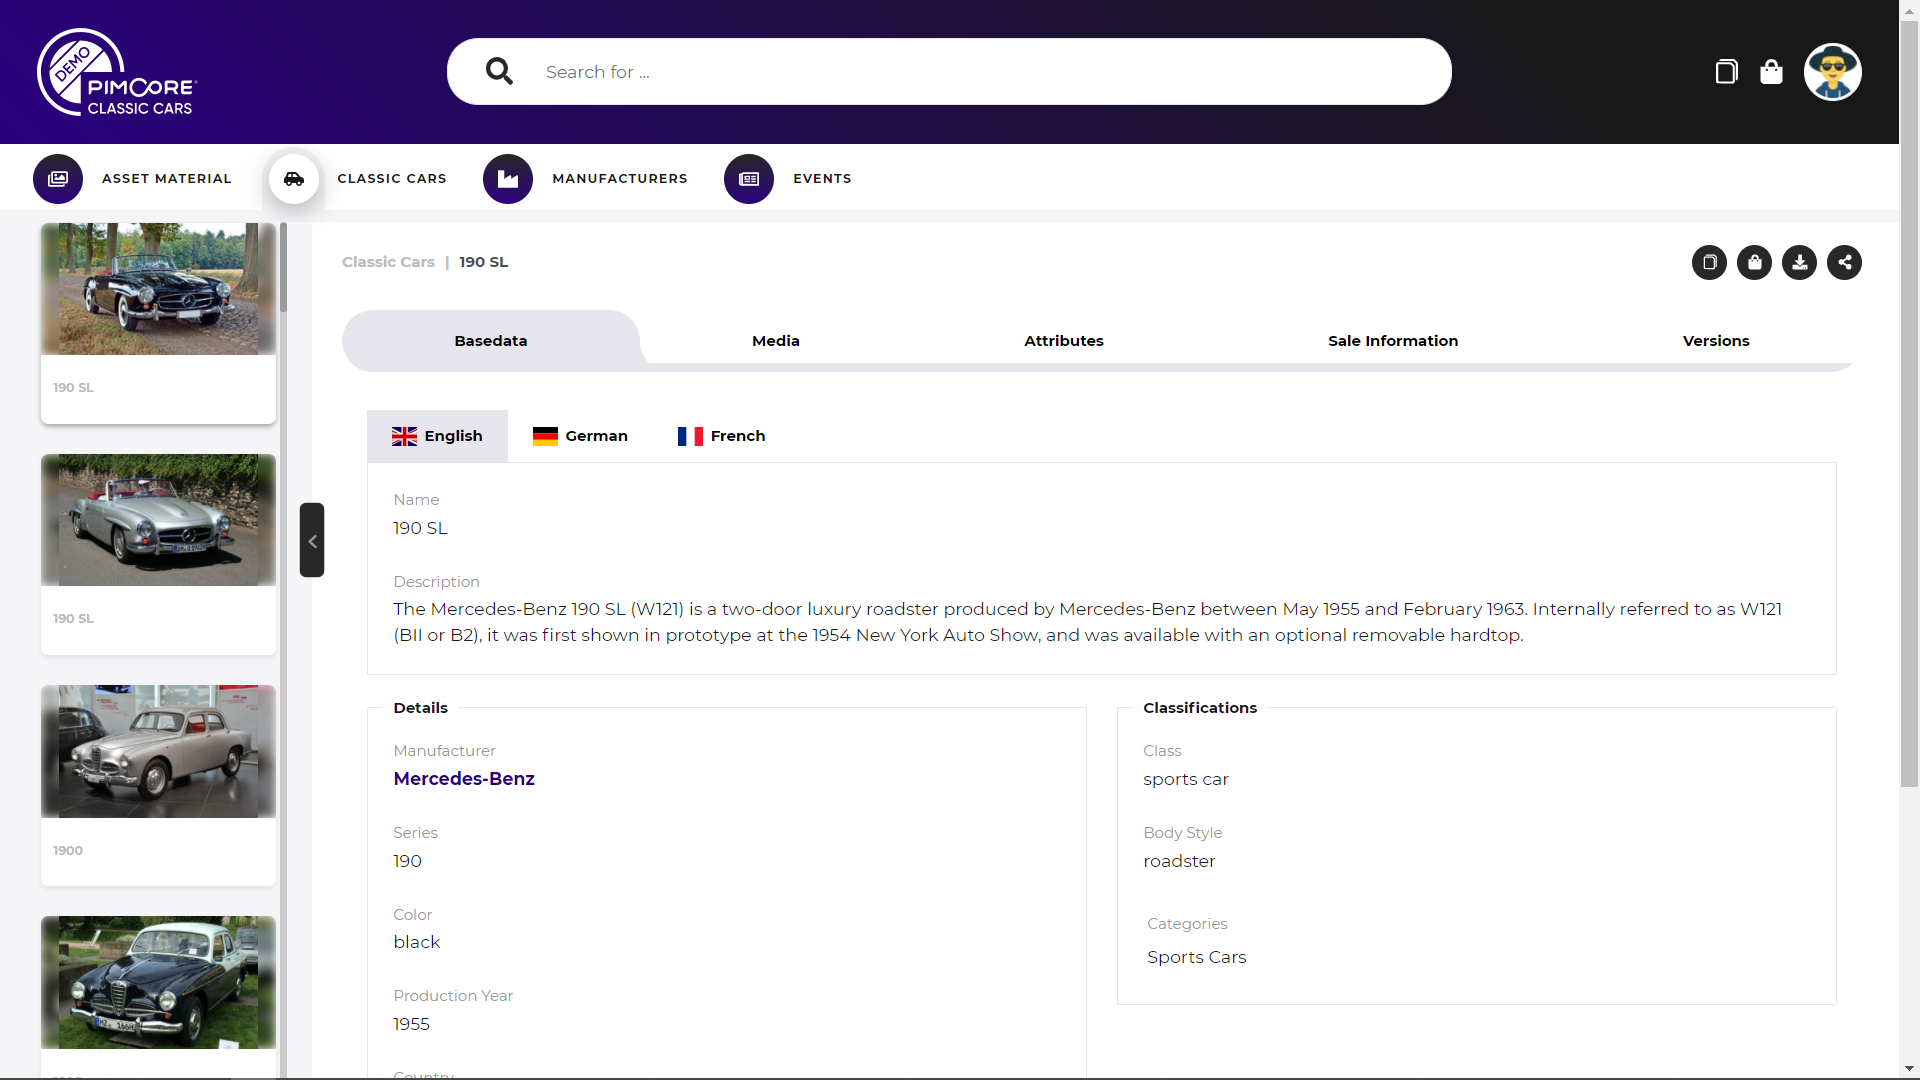Screen dimensions: 1920x1080
Task: Switch to the Media tab
Action: click(776, 341)
